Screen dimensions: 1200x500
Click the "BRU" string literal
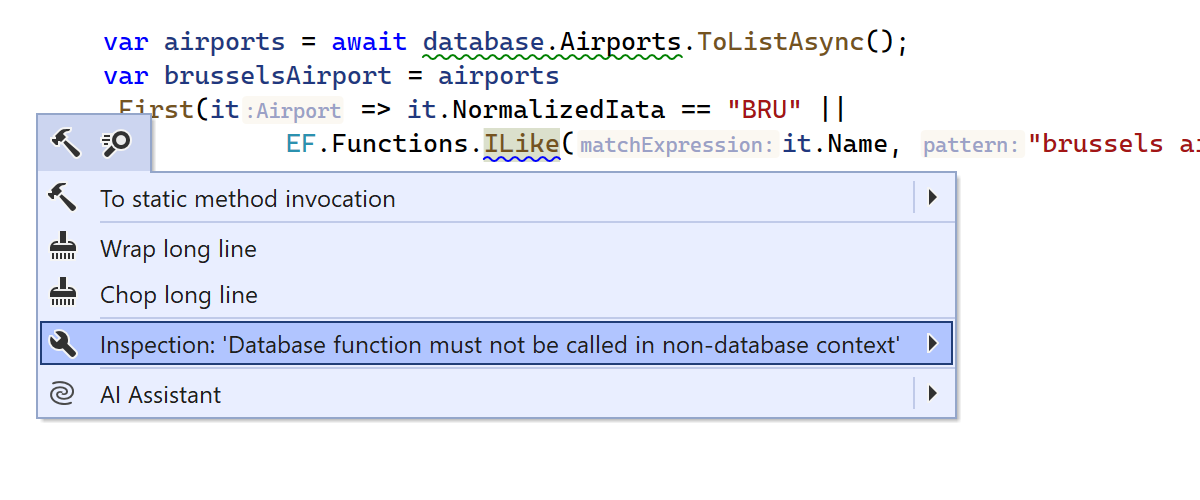click(x=764, y=109)
